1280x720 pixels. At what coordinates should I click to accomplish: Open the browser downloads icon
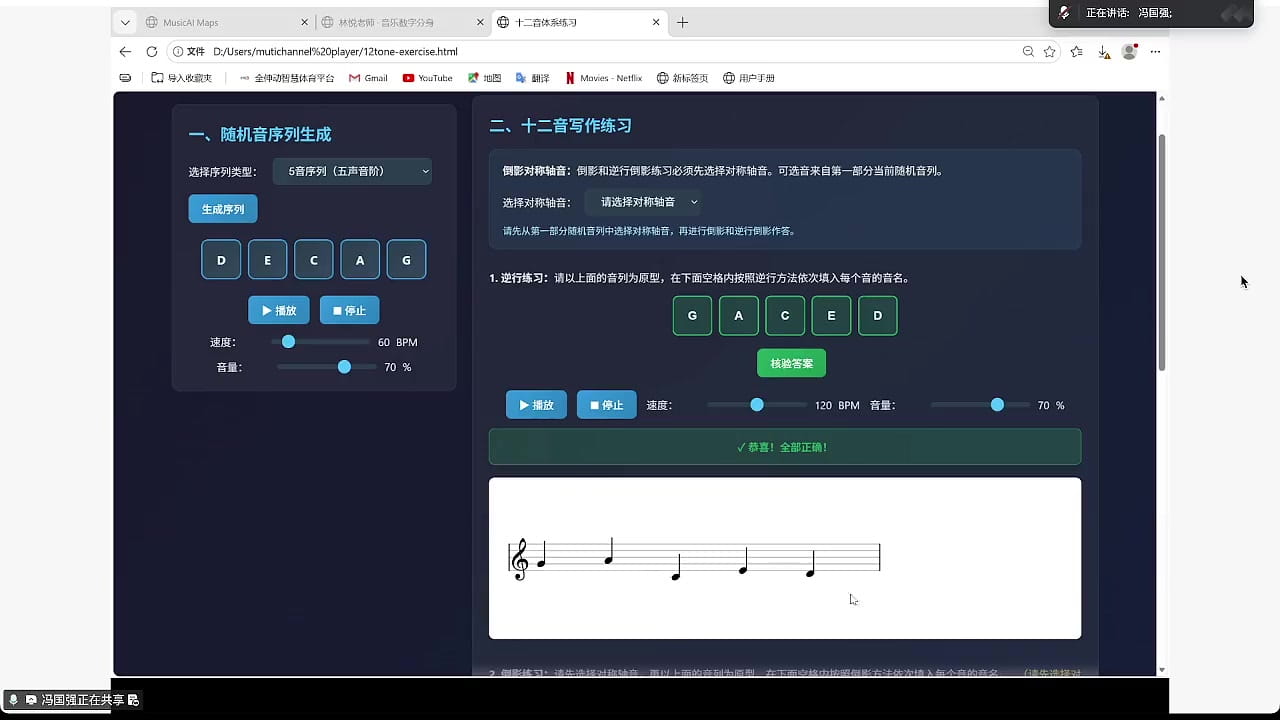1103,51
